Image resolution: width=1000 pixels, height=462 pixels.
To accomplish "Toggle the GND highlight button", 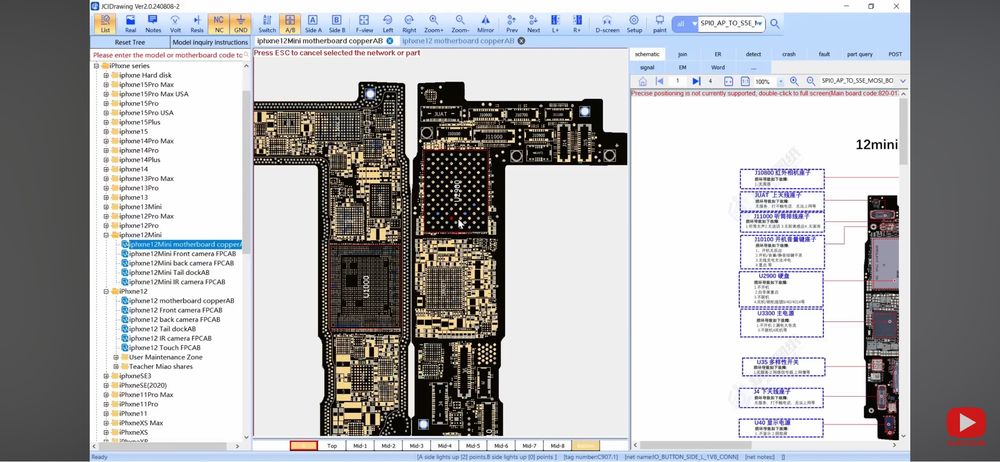I will pos(240,24).
